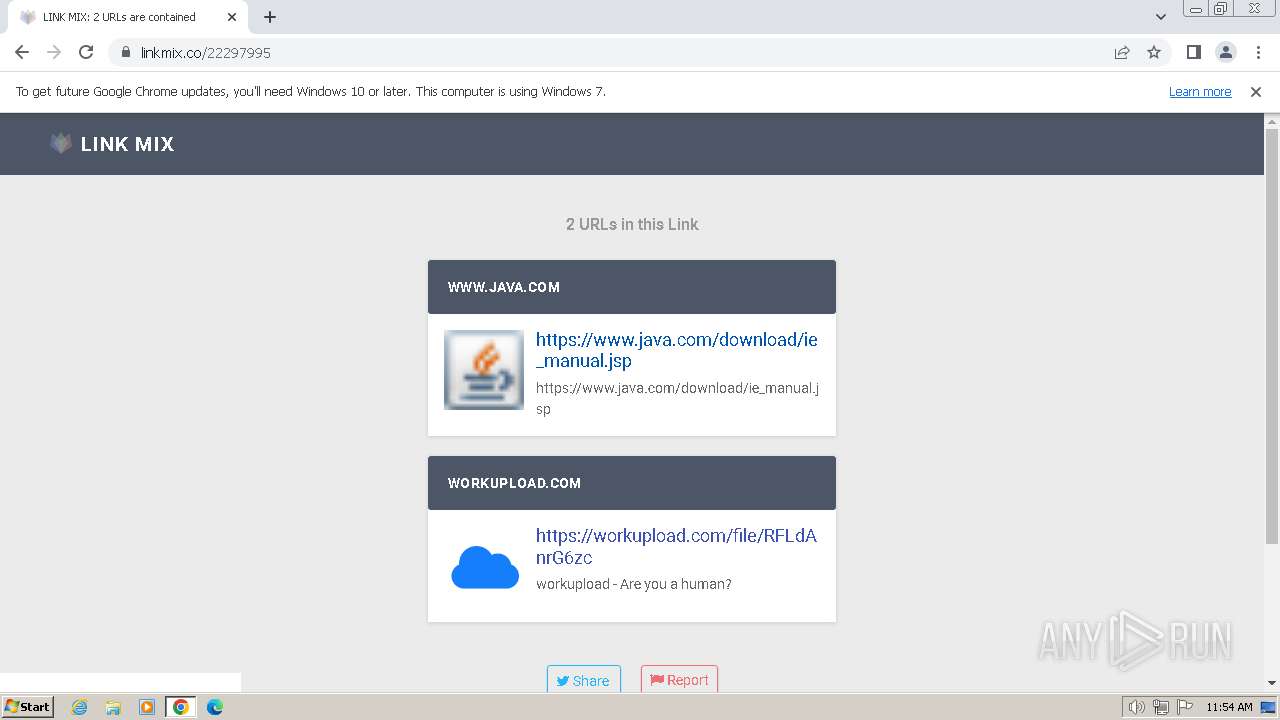Click 'workupload - Are you a human?' text
1280x720 pixels.
coord(634,584)
